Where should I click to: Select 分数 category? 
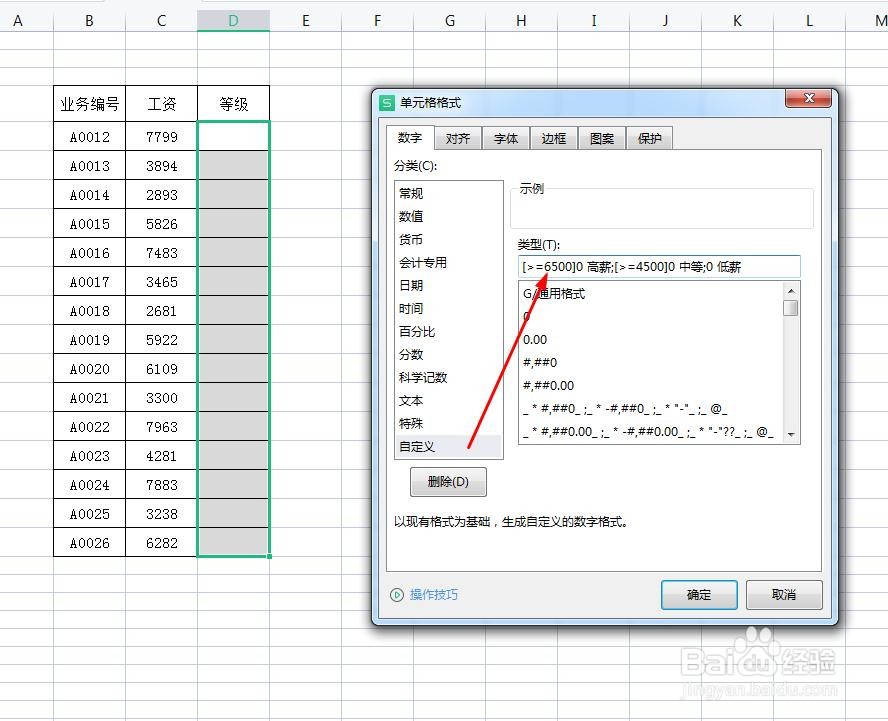(x=448, y=355)
